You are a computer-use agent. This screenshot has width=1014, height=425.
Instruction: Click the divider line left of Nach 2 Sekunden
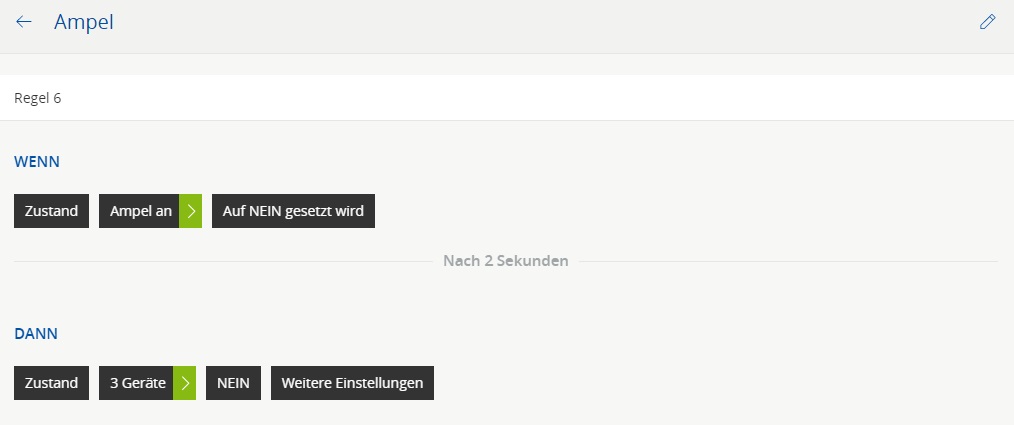pos(220,261)
